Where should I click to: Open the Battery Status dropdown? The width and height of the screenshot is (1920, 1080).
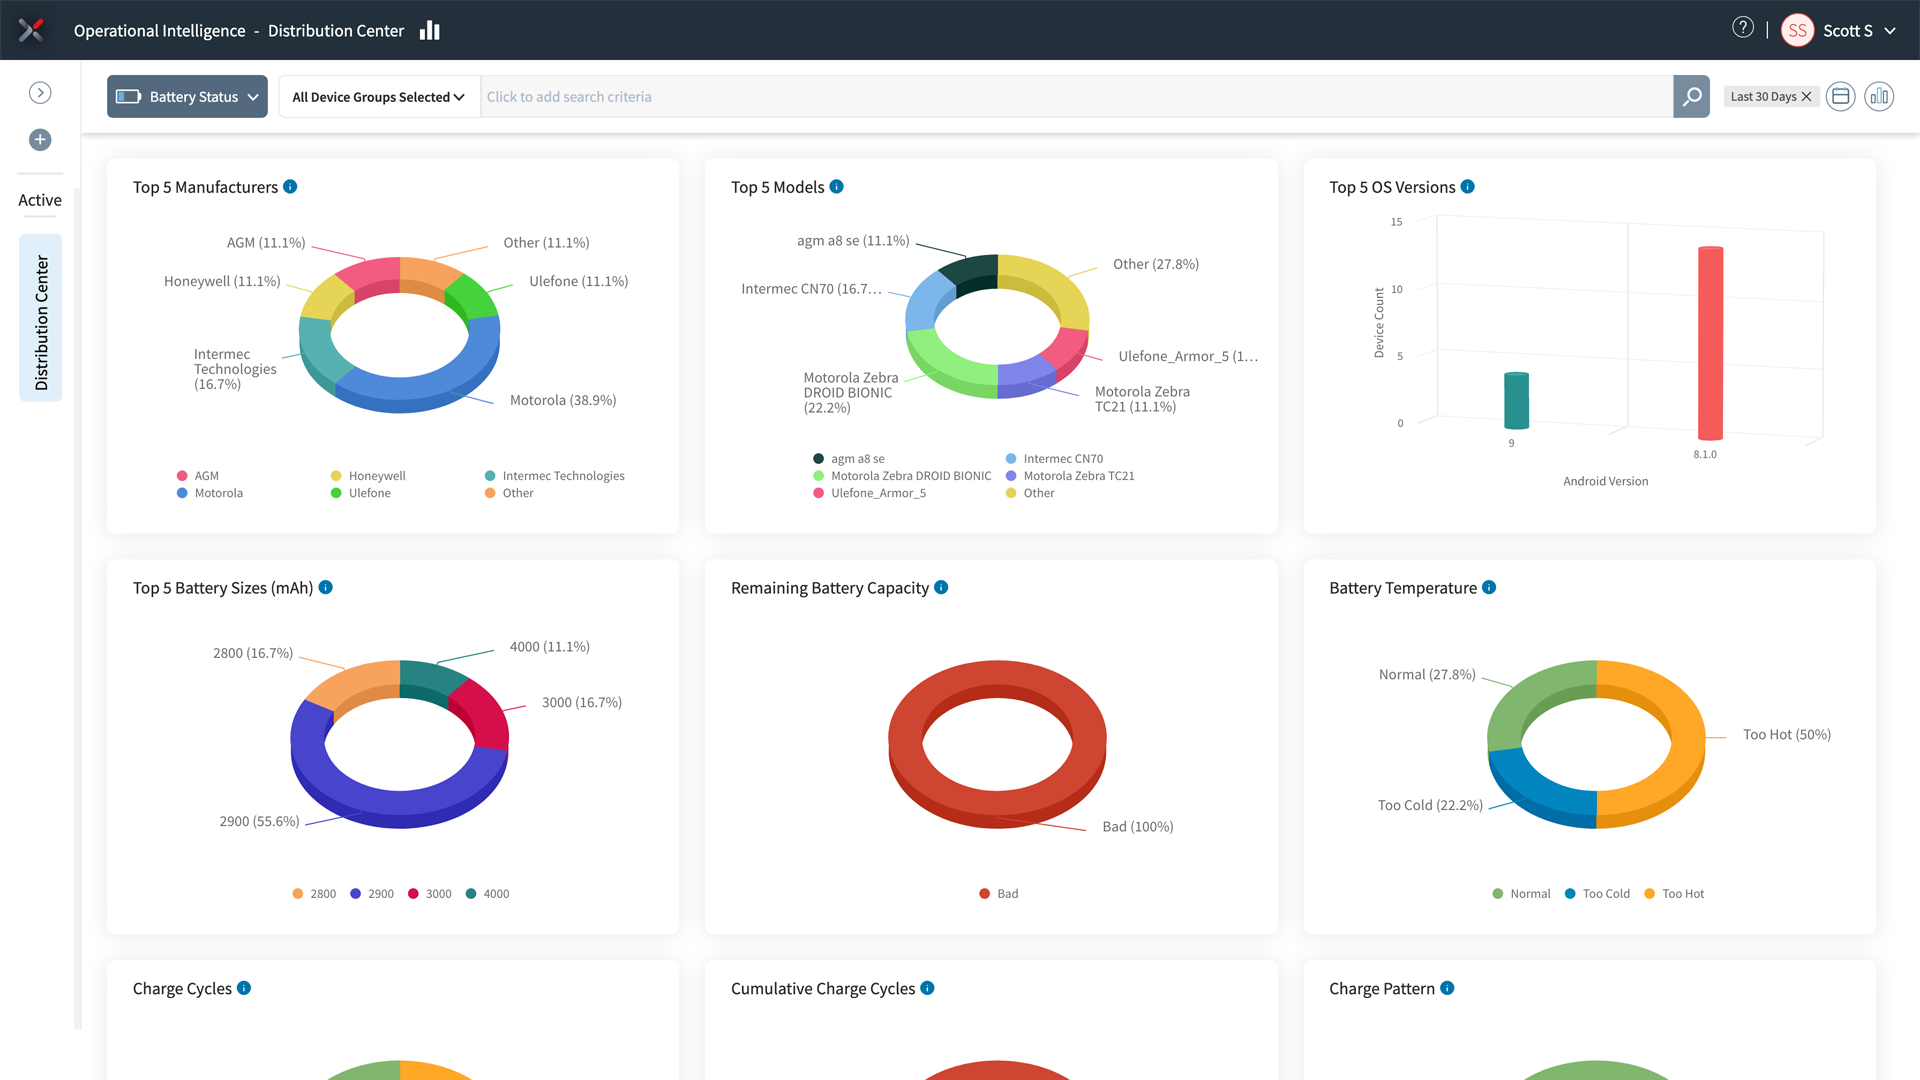(x=187, y=97)
